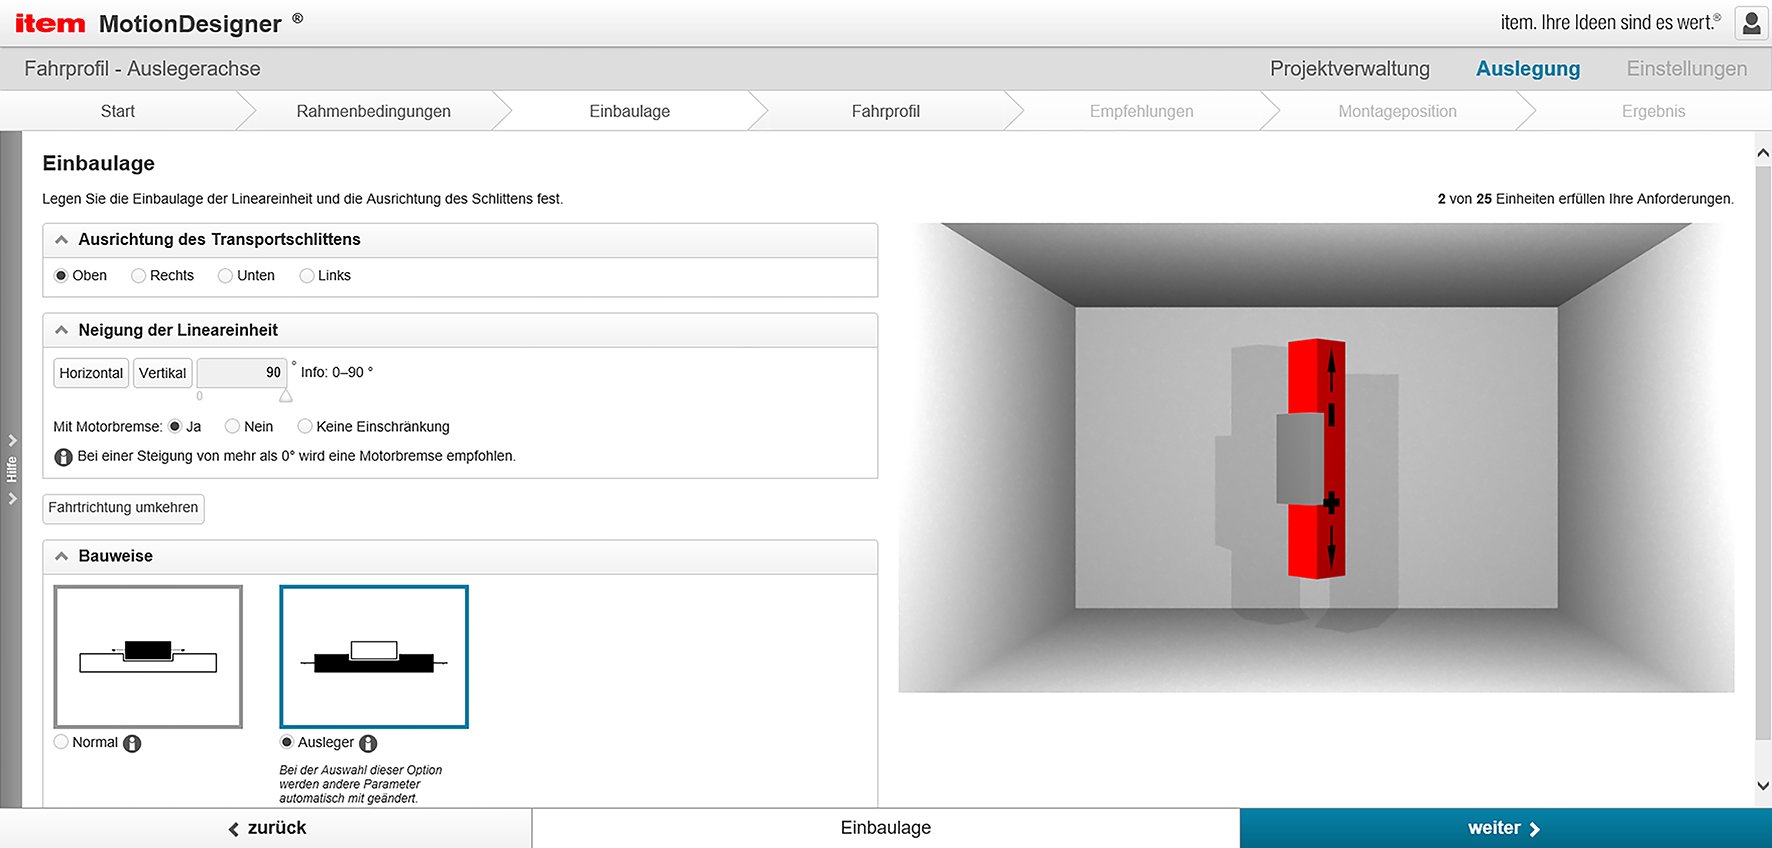This screenshot has width=1772, height=848.
Task: Click the Motorbremse info icon
Action: [x=63, y=457]
